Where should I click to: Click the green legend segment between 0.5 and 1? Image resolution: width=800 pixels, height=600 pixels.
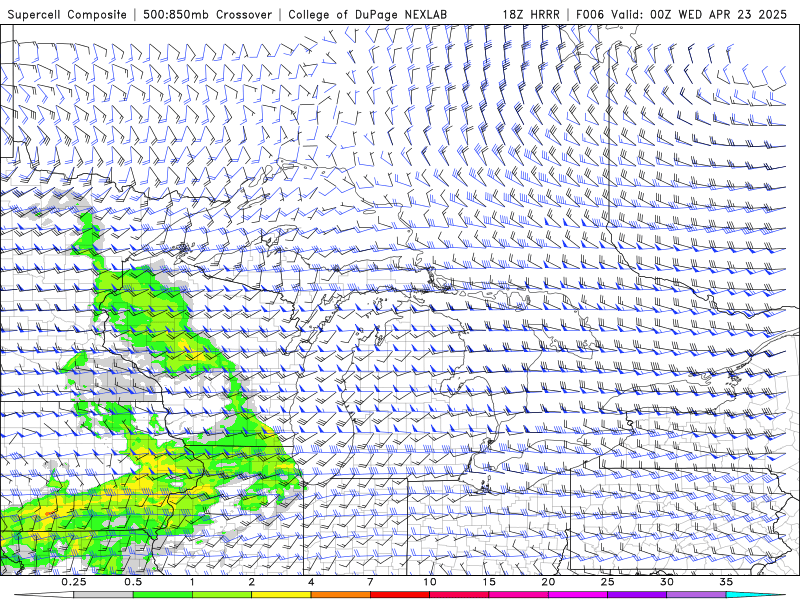point(163,595)
